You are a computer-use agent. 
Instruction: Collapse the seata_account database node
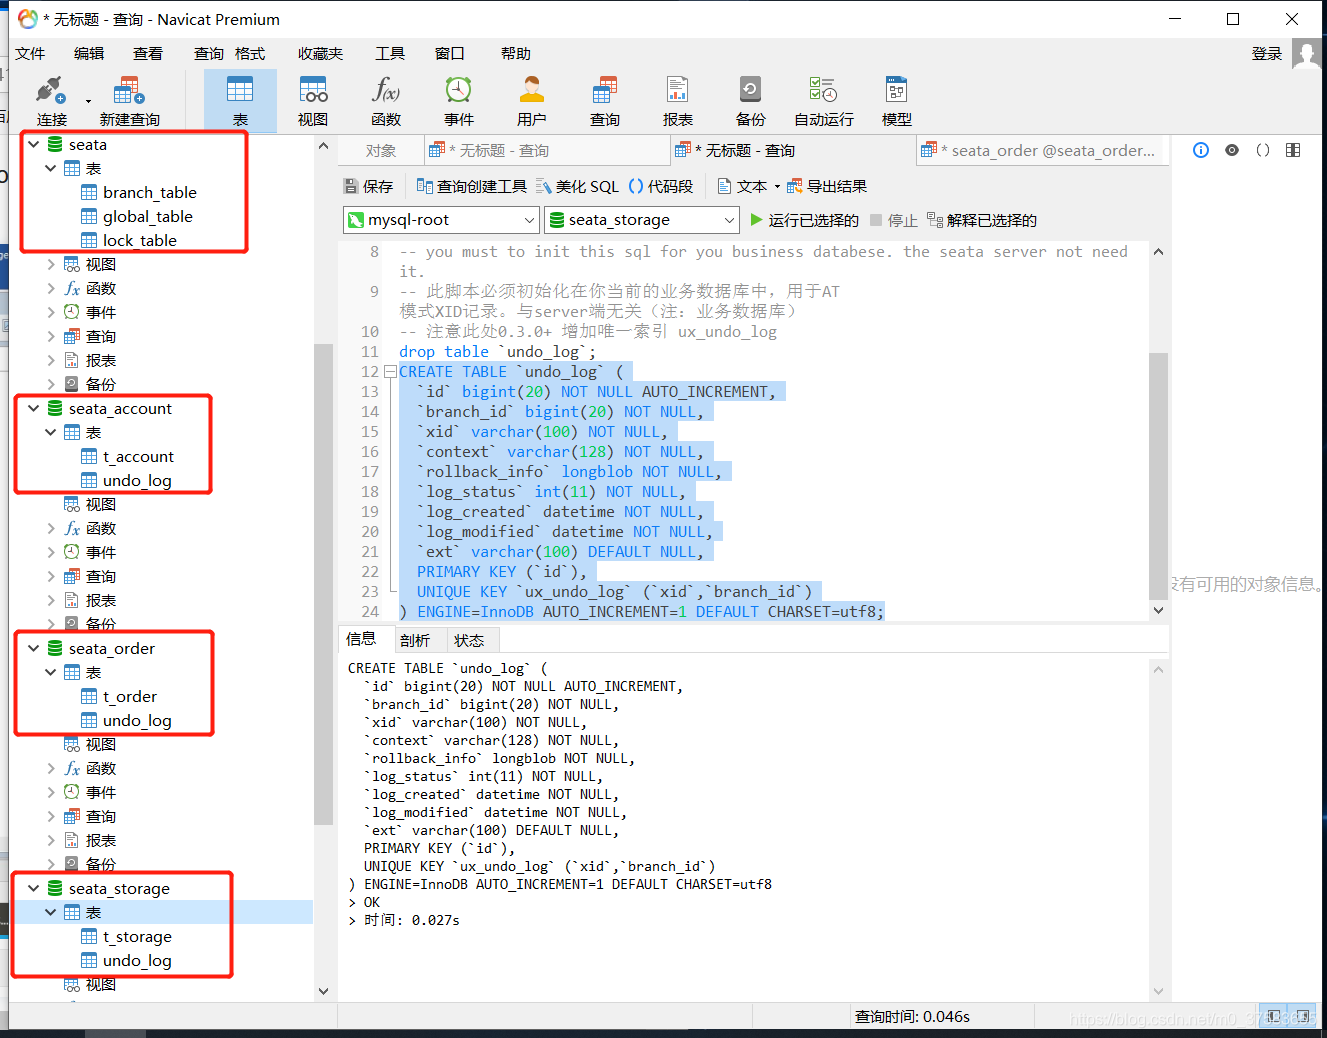click(33, 408)
